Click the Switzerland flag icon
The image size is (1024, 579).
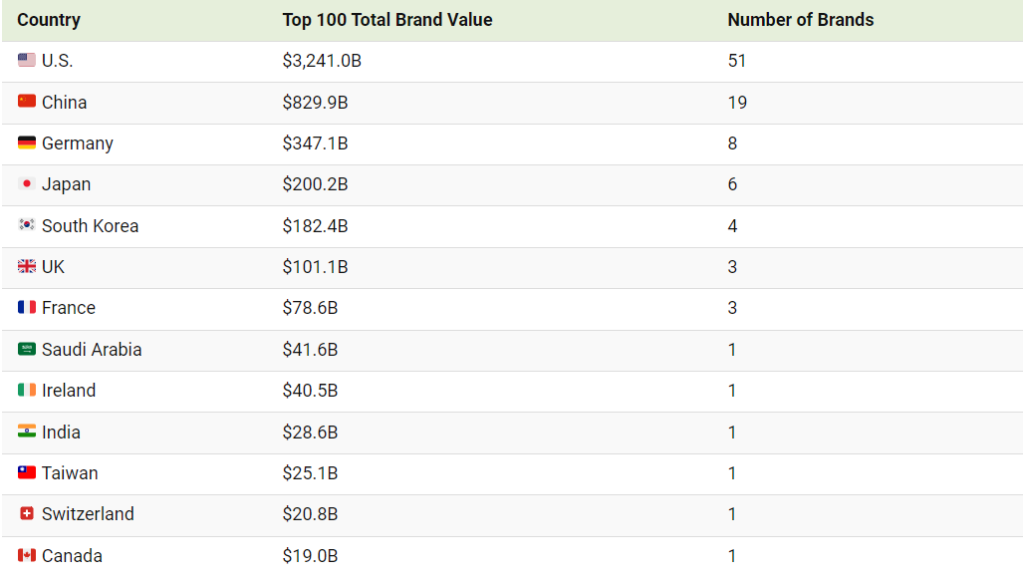tap(27, 514)
